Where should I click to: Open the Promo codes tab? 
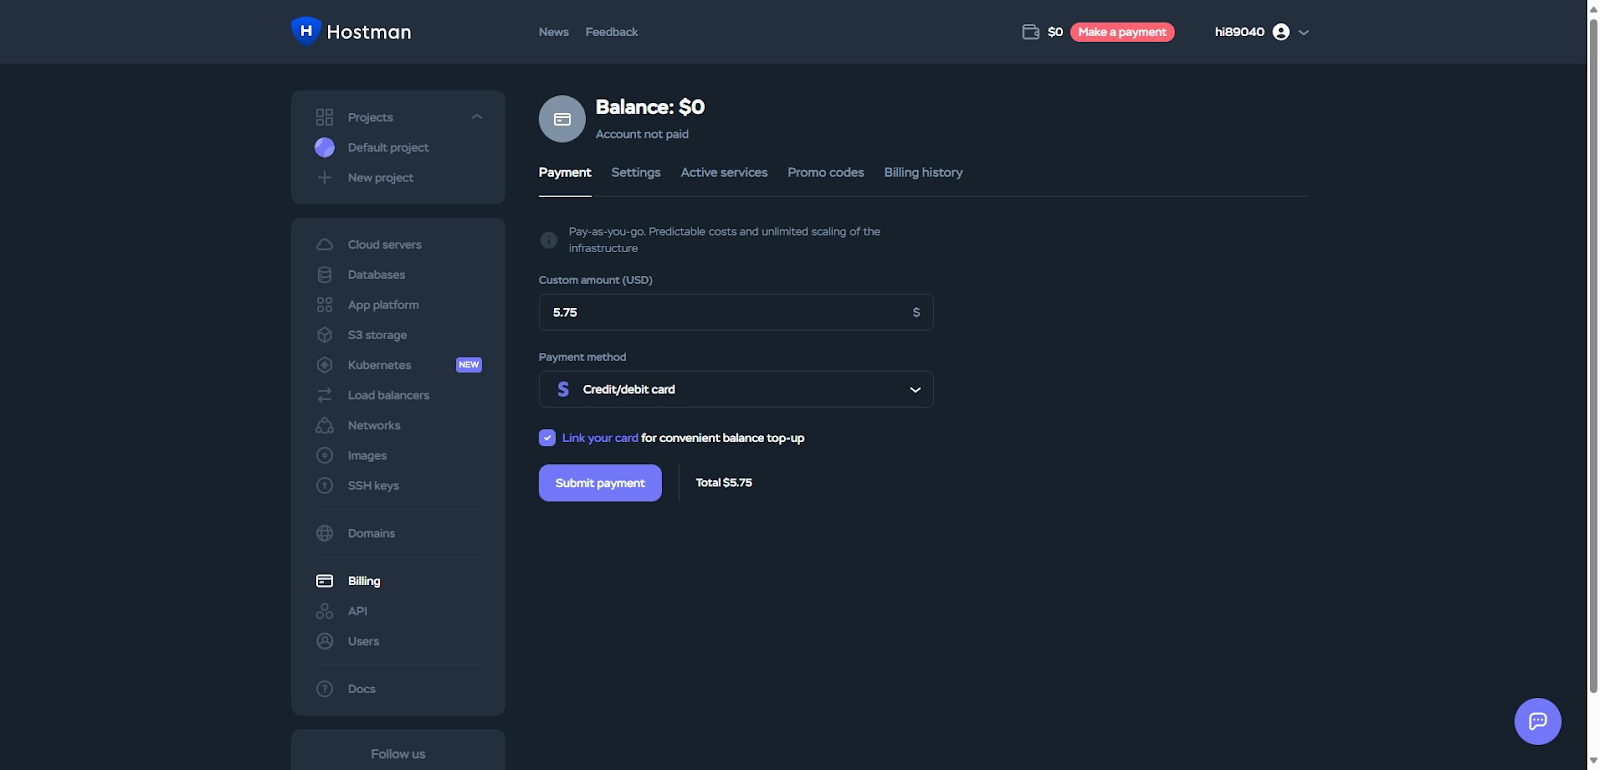click(826, 173)
